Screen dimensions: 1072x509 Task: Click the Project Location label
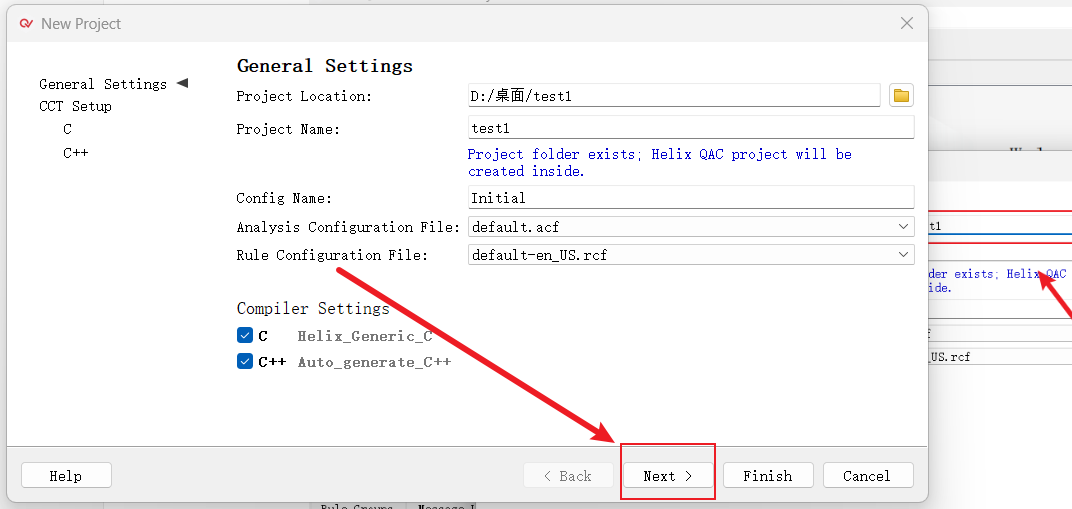304,96
